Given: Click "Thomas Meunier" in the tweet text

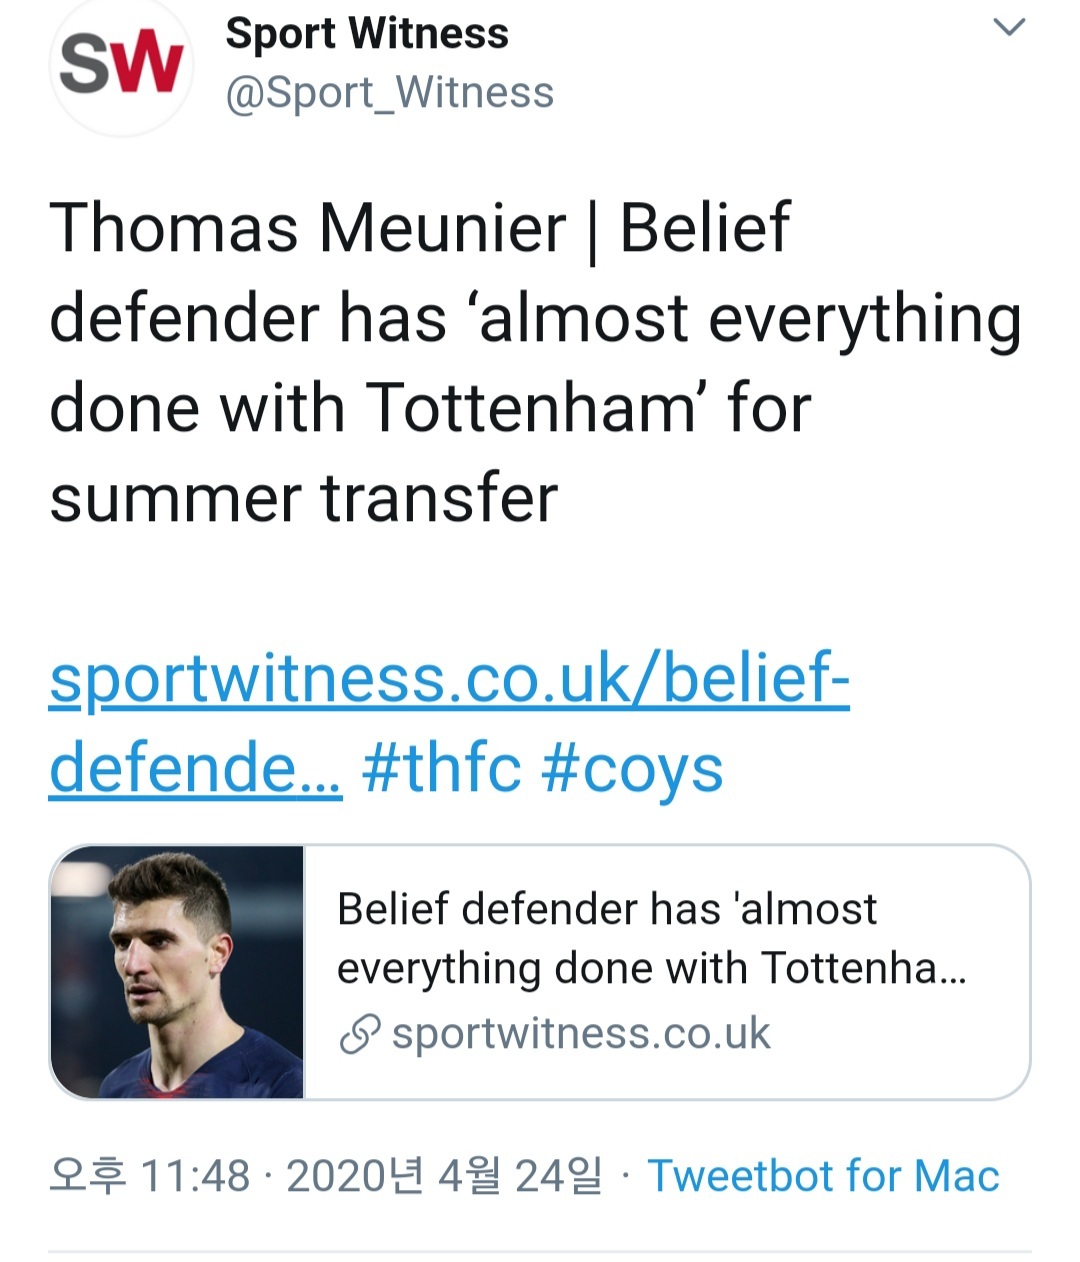Looking at the screenshot, I should [307, 228].
